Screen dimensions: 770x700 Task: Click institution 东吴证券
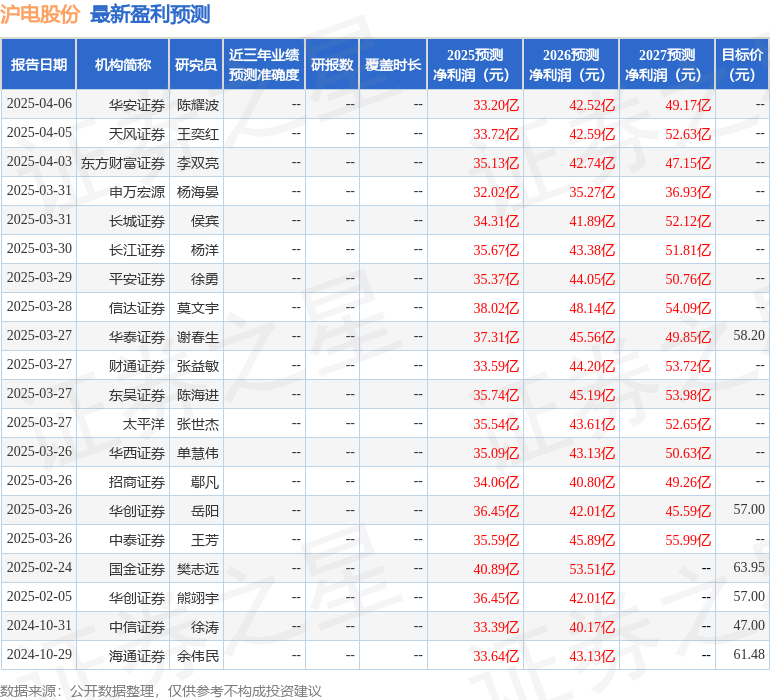click(x=137, y=395)
